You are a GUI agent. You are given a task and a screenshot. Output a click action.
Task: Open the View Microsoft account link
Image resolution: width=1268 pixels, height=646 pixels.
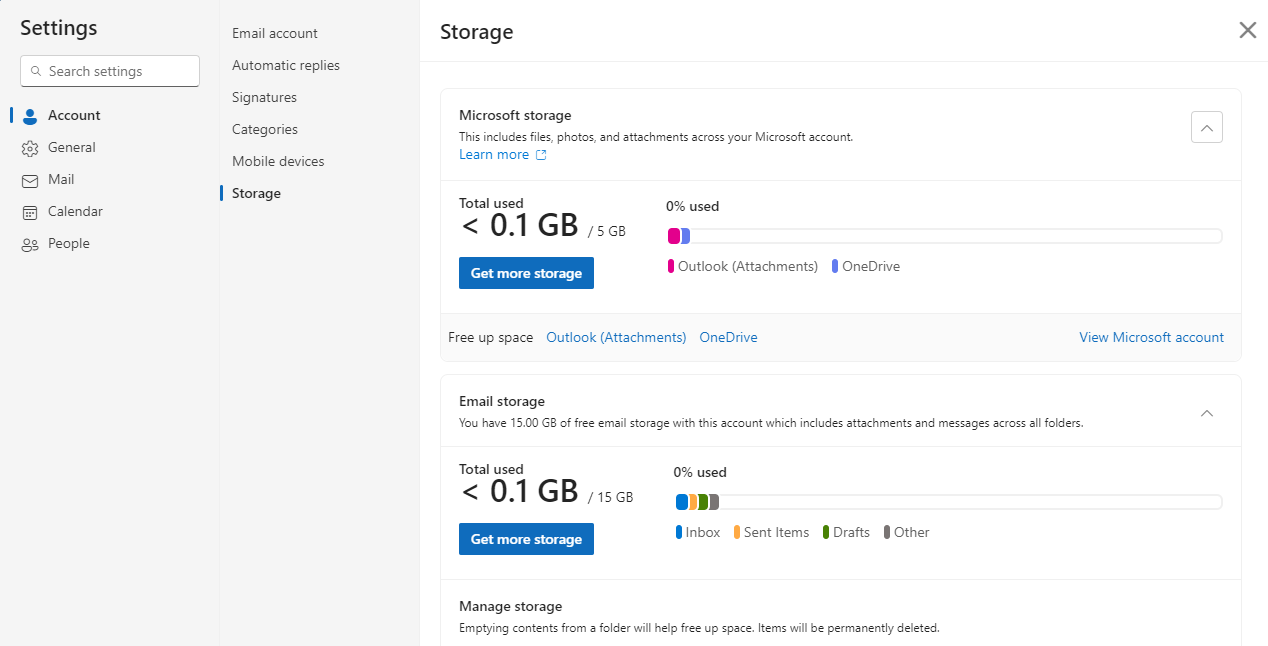1151,338
